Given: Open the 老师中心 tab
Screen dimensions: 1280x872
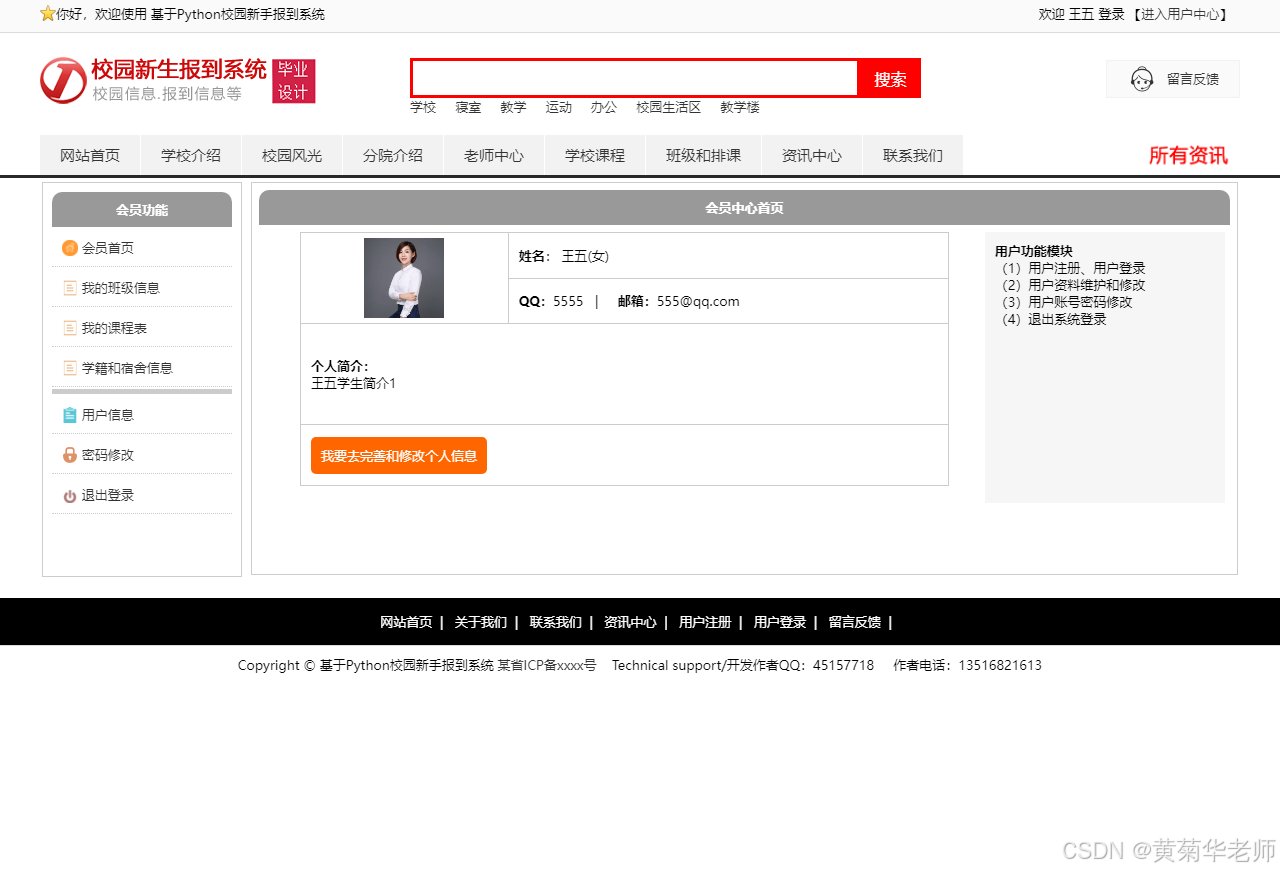Looking at the screenshot, I should point(494,155).
